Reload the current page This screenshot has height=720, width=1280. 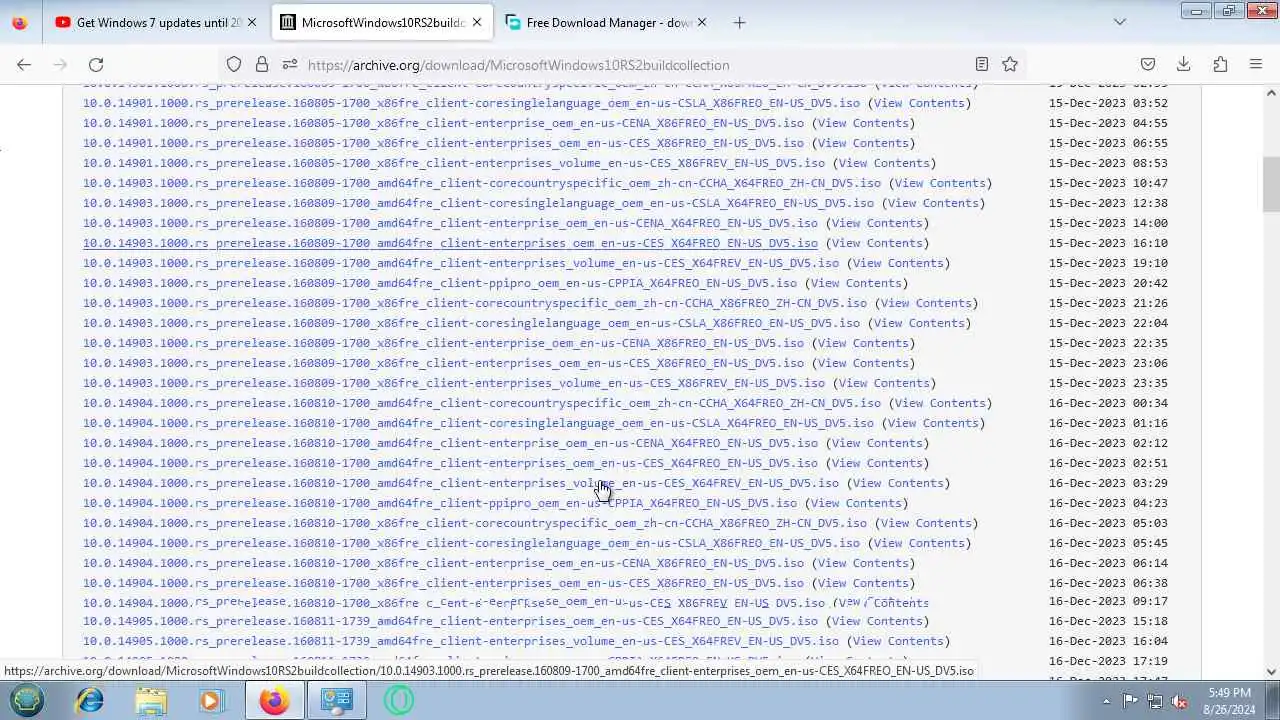[x=96, y=64]
